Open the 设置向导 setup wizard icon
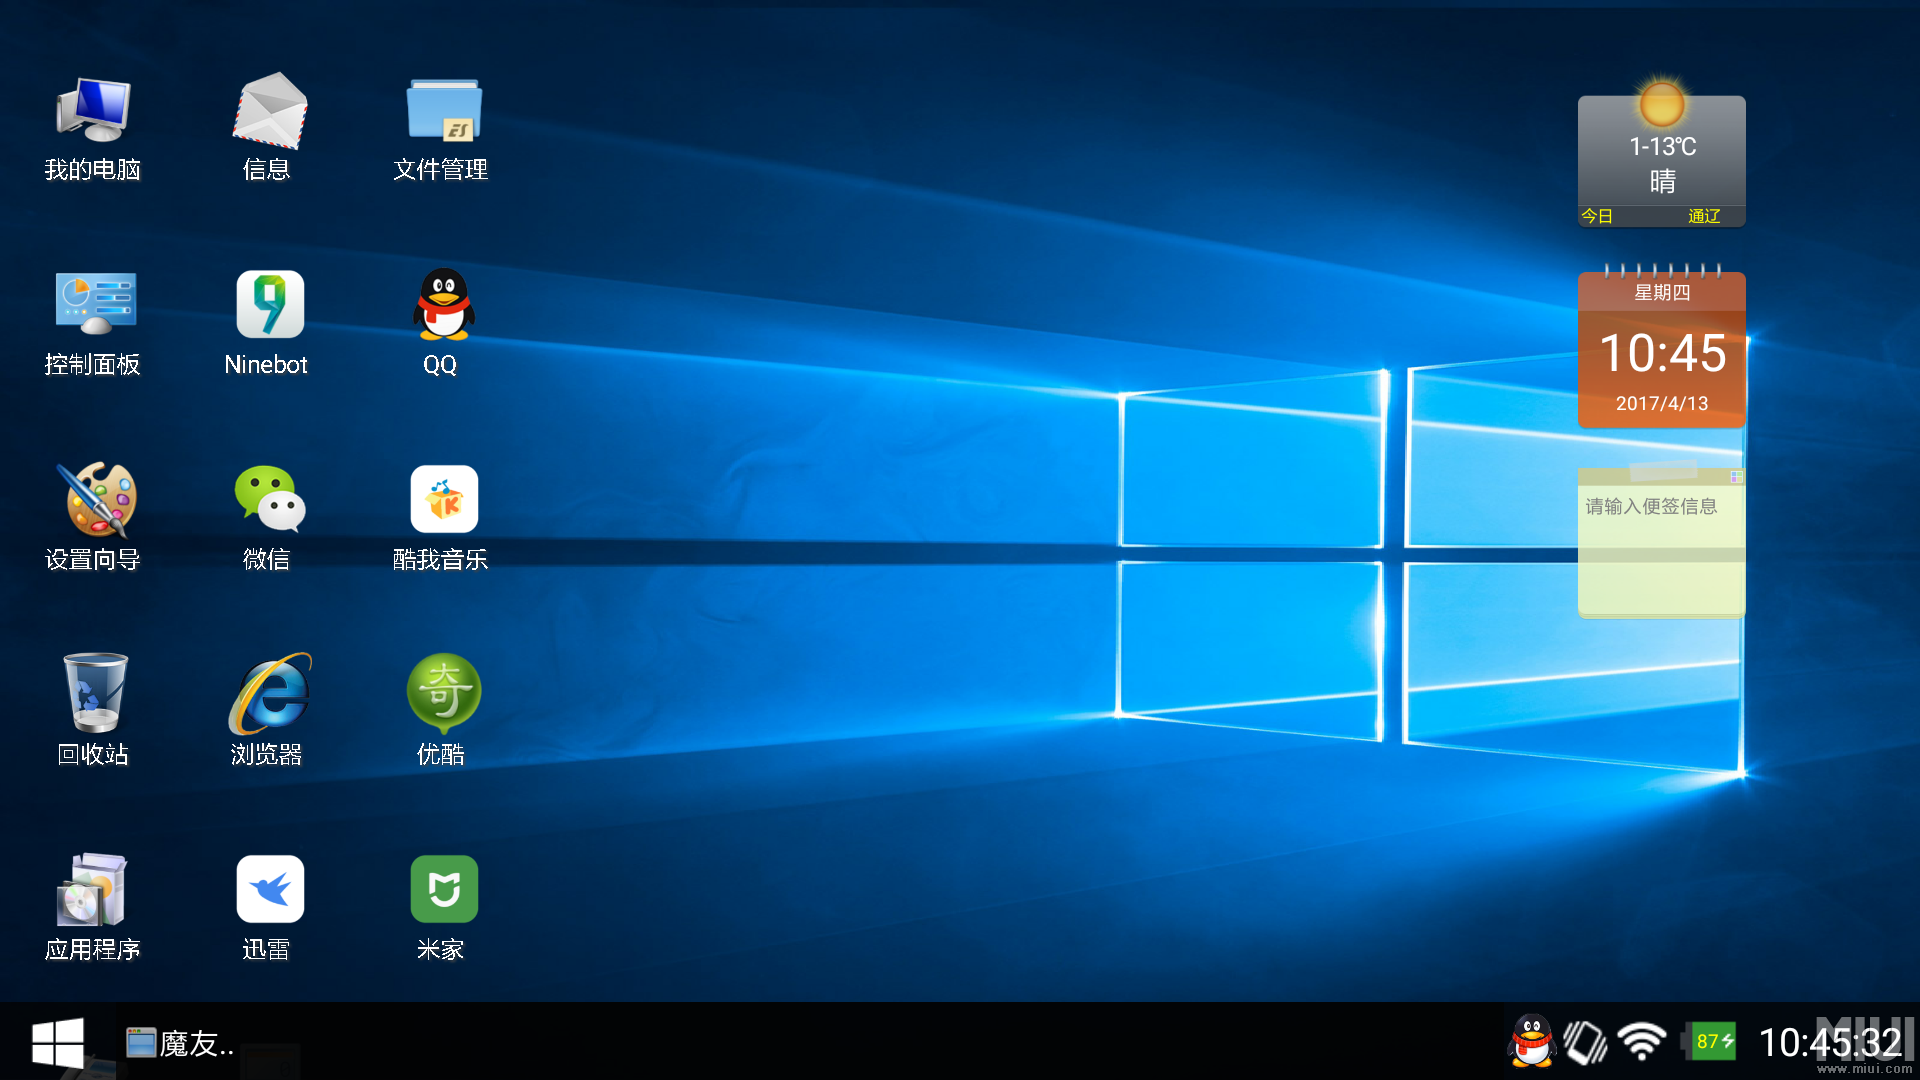The height and width of the screenshot is (1080, 1920). tap(93, 499)
